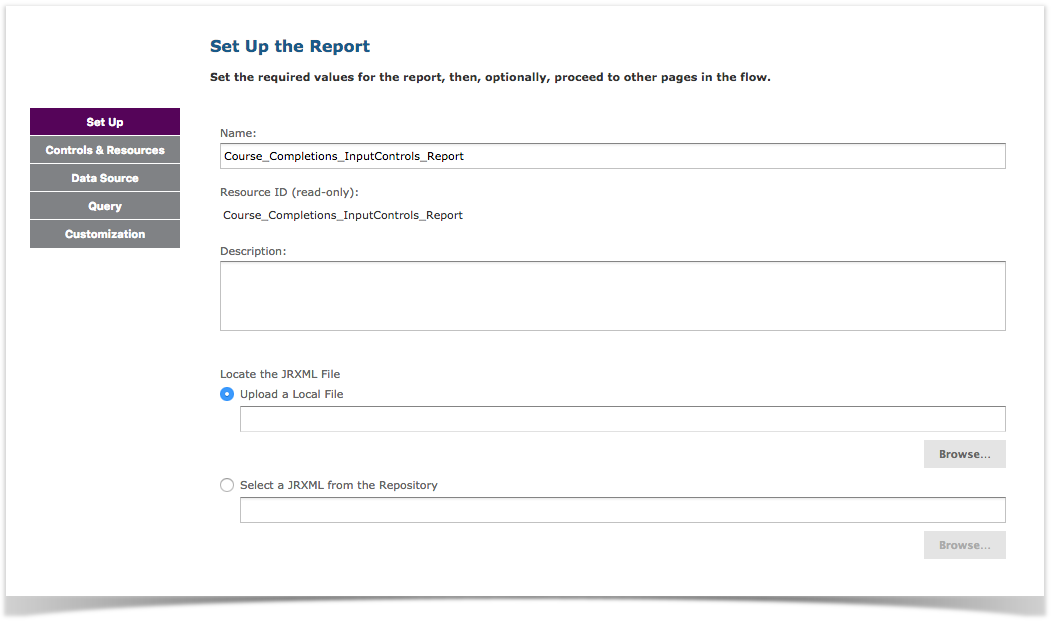
Task: Click the report Name input field
Action: (x=613, y=156)
